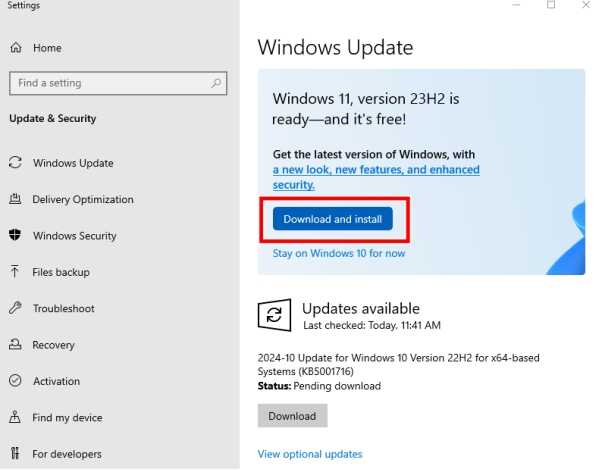The width and height of the screenshot is (602, 470).
Task: Click the For developers icon
Action: pyautogui.click(x=15, y=454)
